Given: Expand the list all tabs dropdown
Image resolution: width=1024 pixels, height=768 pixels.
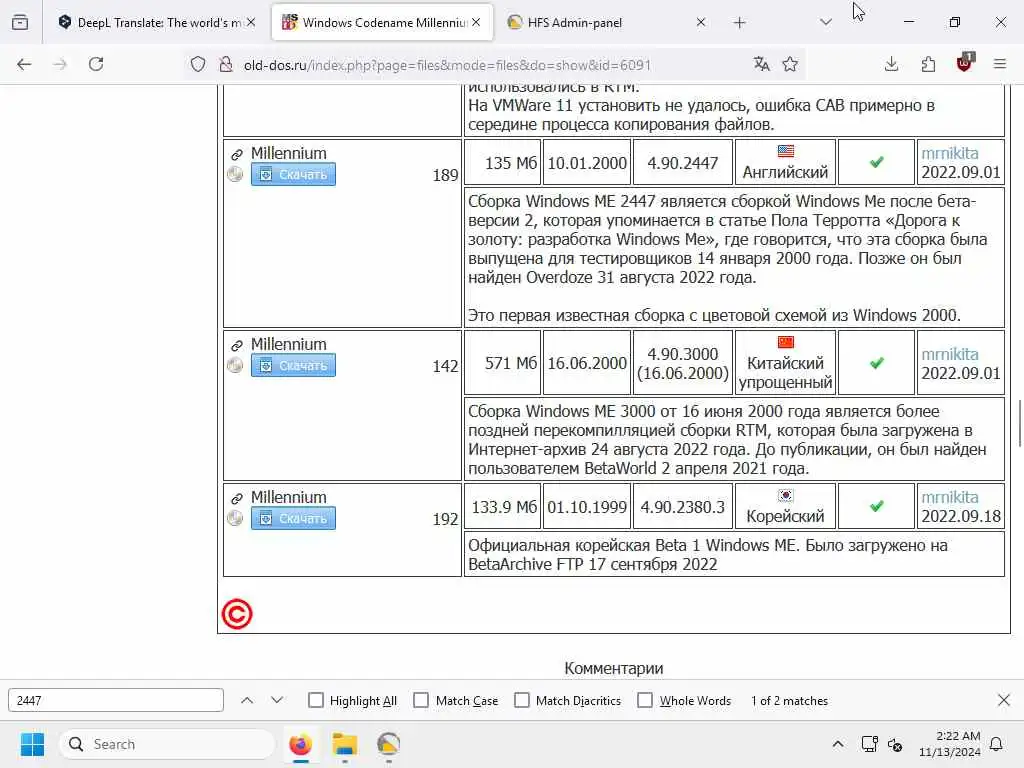Looking at the screenshot, I should point(826,22).
